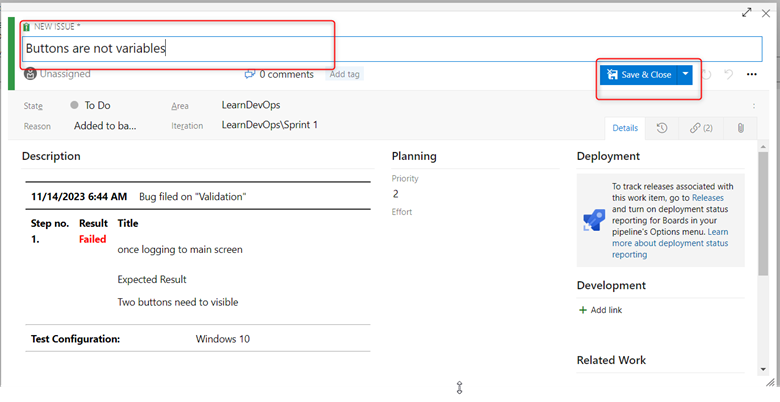Click Add link under Development
Screen dimensions: 780x402
click(606, 310)
